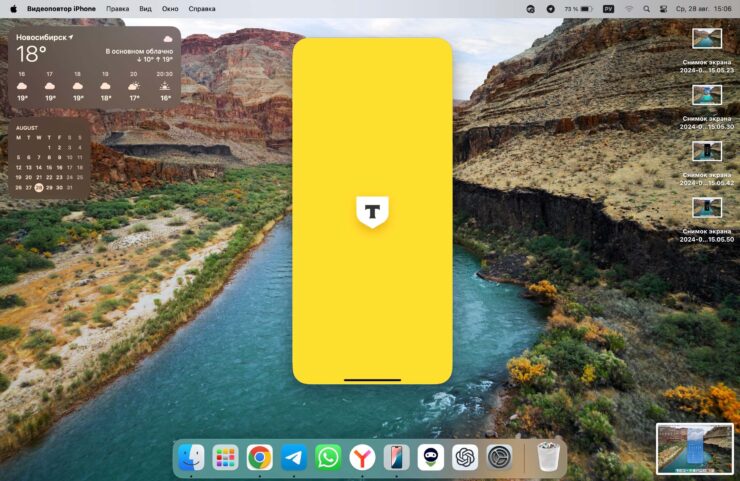Open the Справка menu
The height and width of the screenshot is (481, 740).
pos(202,8)
